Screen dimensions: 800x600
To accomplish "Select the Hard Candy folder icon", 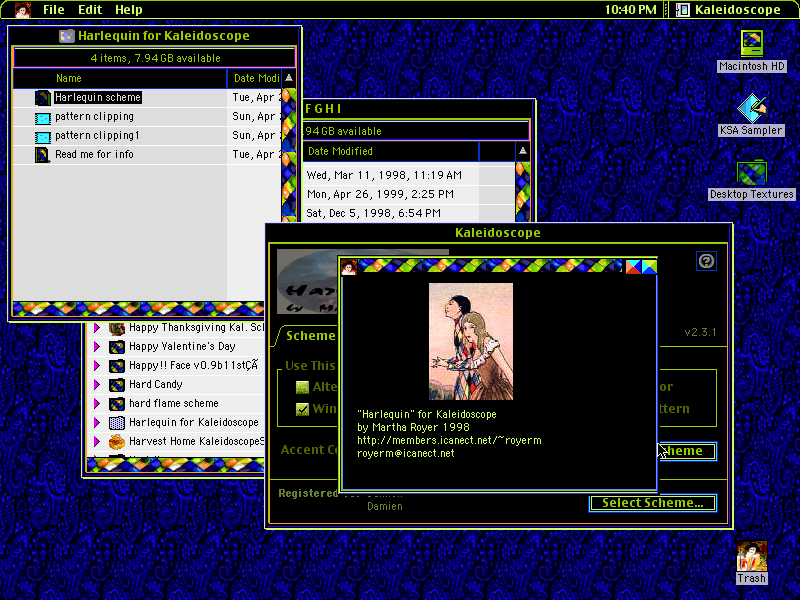I will 117,385.
